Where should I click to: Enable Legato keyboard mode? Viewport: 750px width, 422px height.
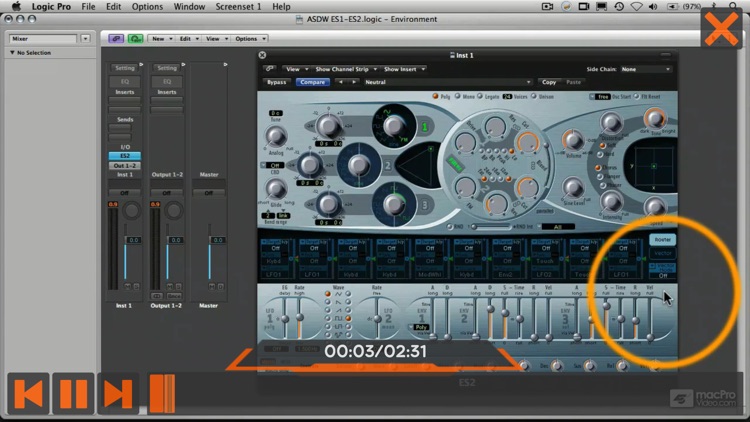pyautogui.click(x=480, y=97)
